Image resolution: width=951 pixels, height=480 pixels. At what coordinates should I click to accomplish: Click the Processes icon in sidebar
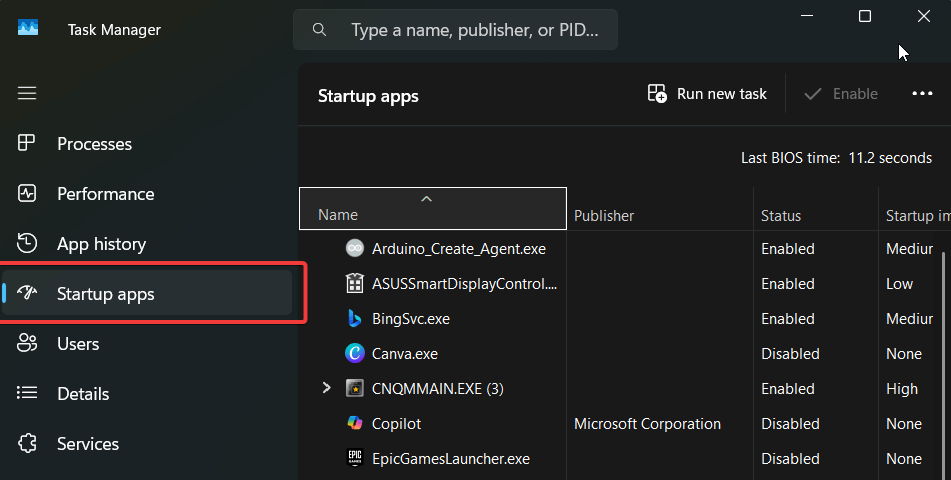[27, 143]
